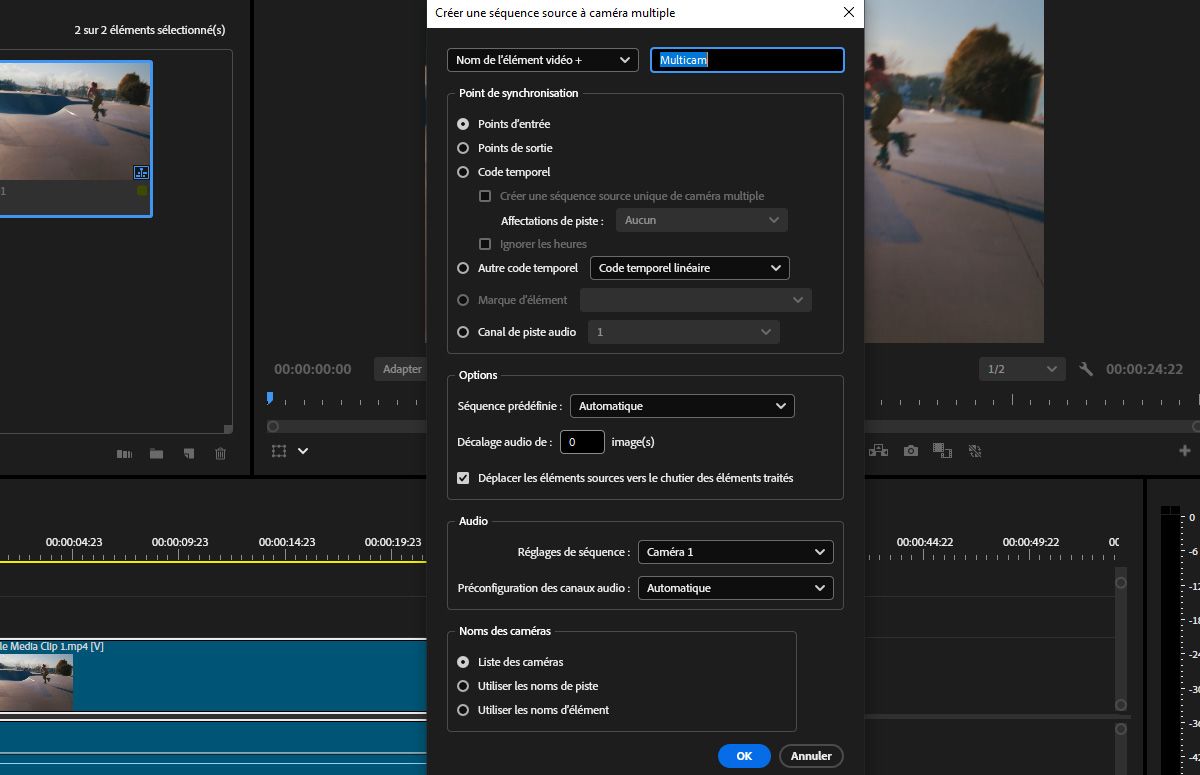Click the Automate to Sequence icon
The width and height of the screenshot is (1200, 775).
point(124,454)
